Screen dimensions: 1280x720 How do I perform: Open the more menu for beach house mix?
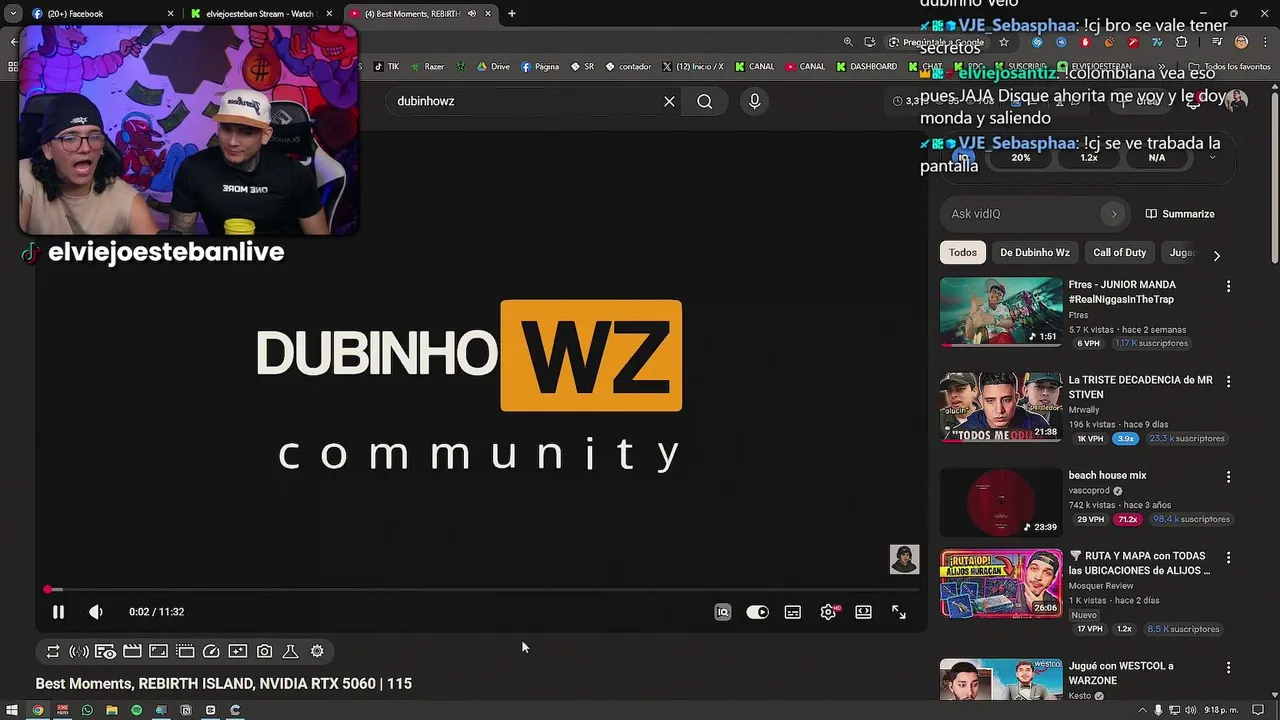click(1228, 477)
